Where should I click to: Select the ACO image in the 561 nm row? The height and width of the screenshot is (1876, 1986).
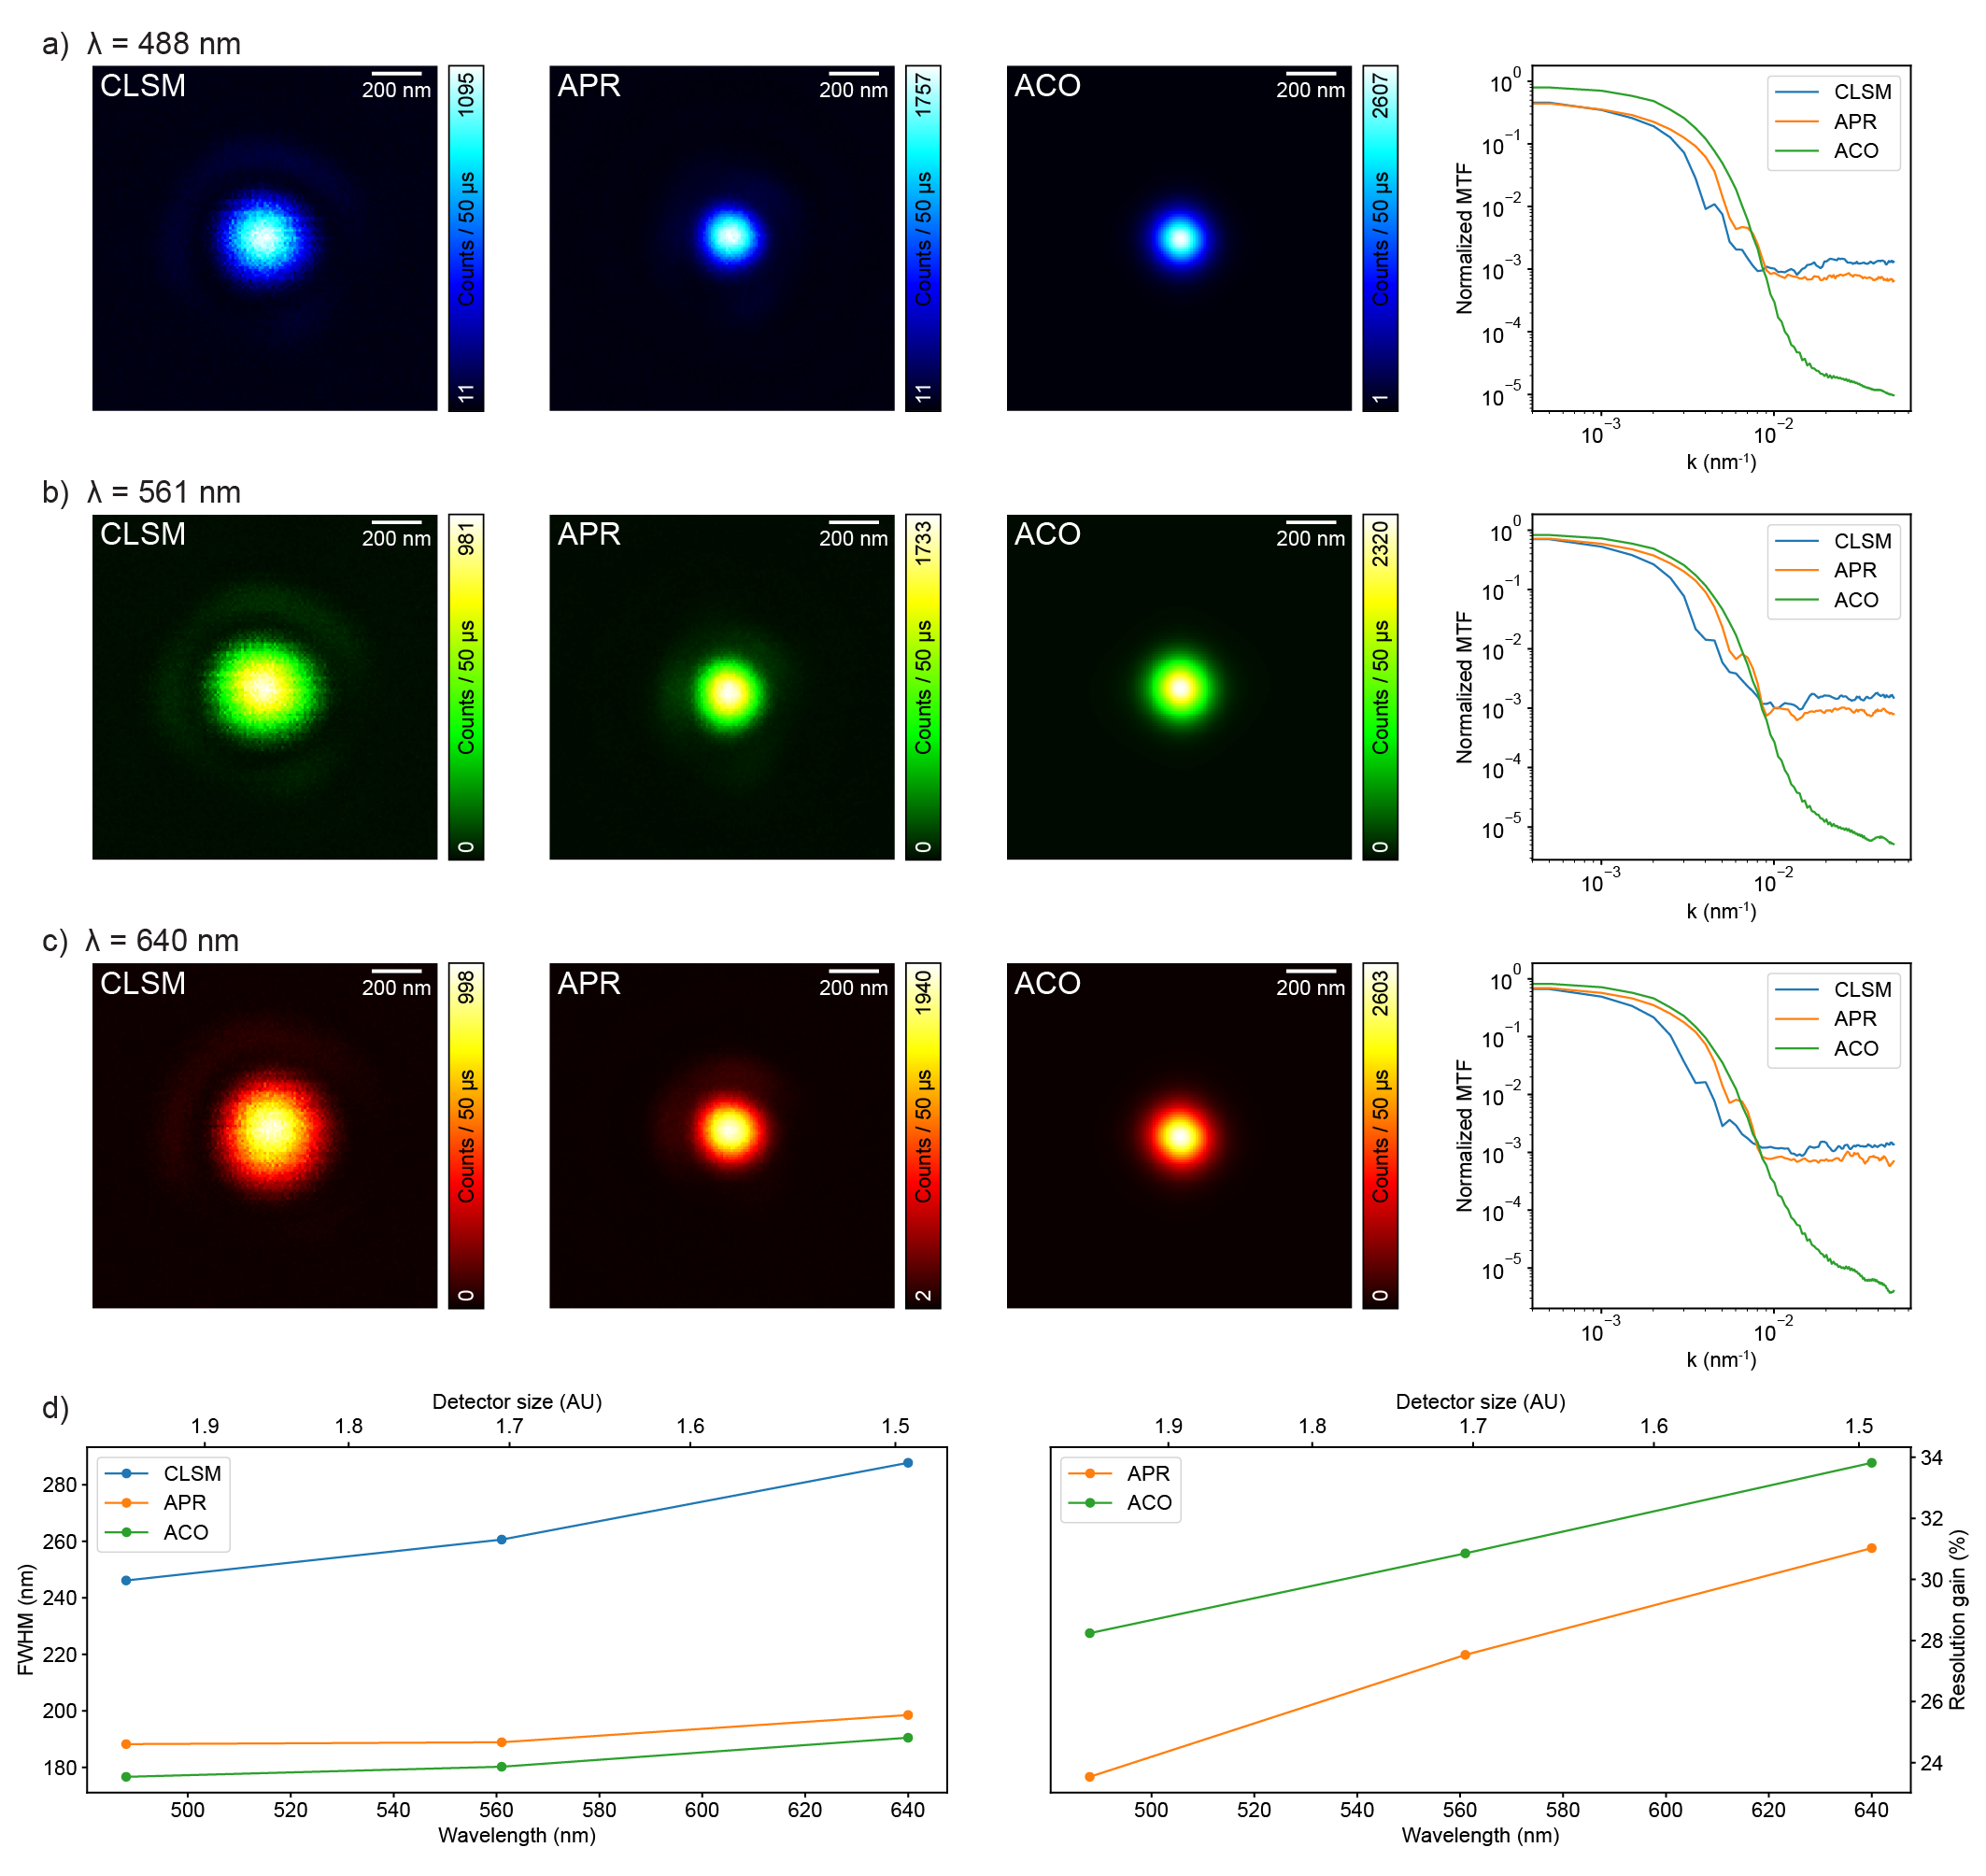[x=1178, y=687]
